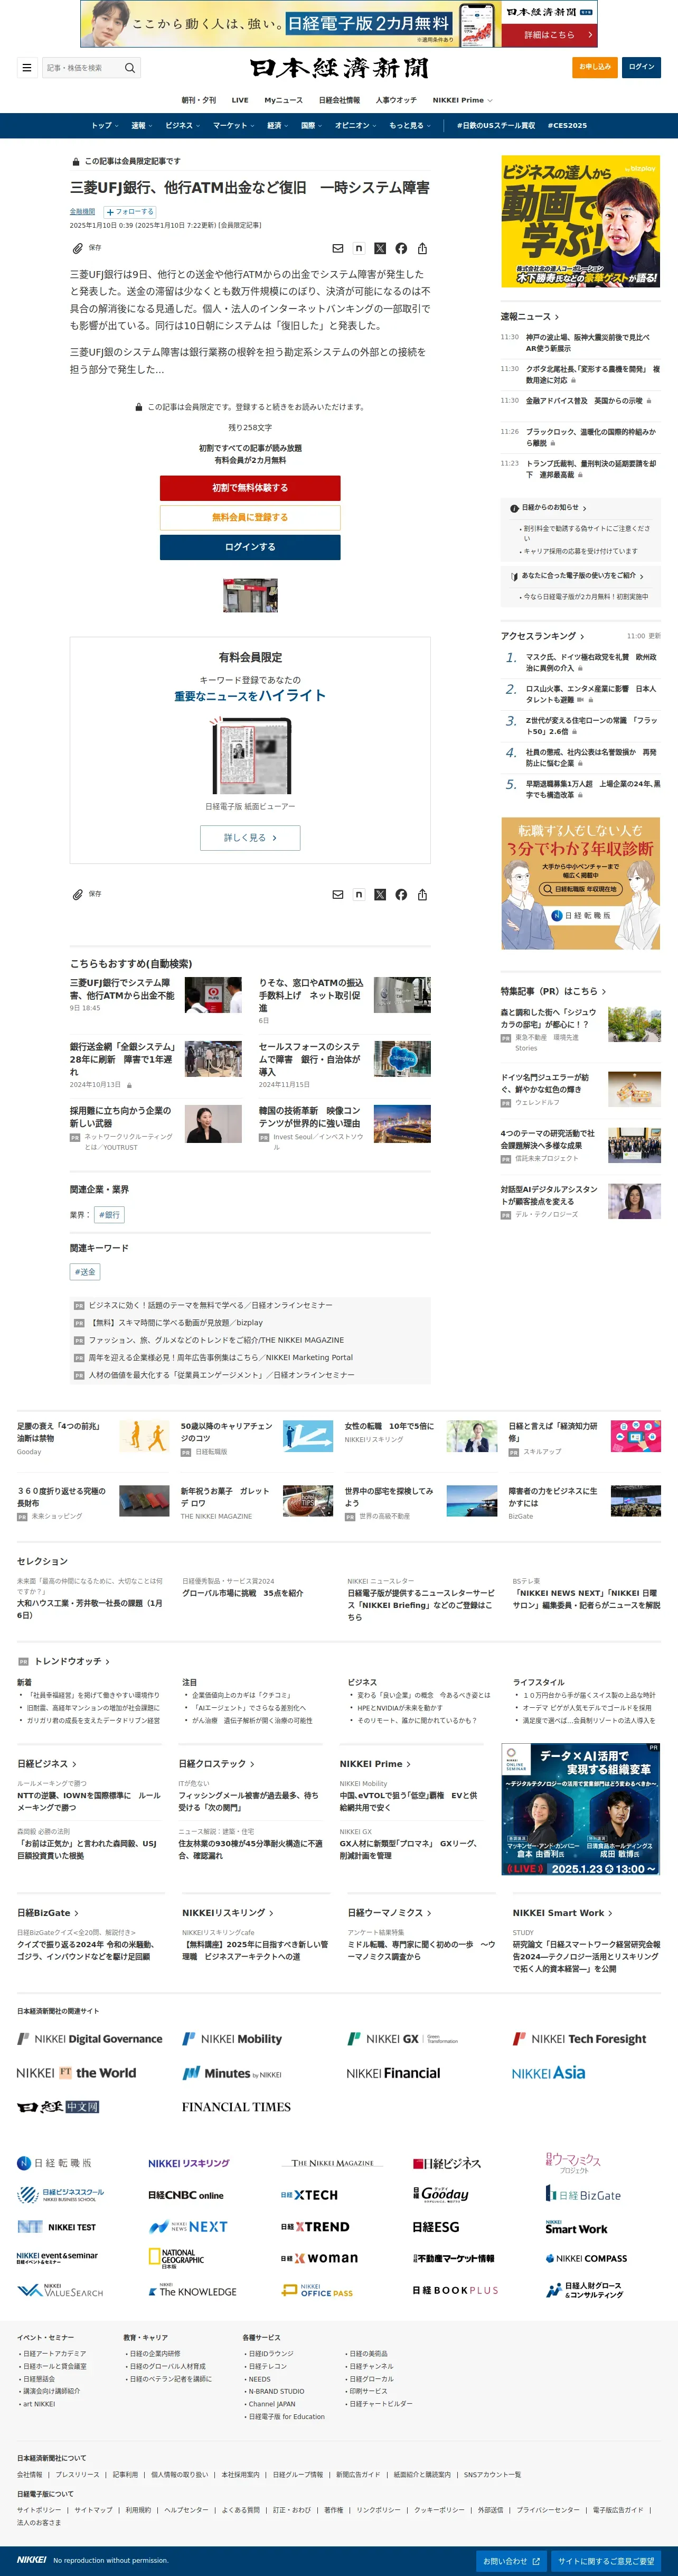
Task: Open the NIKKEI Prime dropdown
Action: pyautogui.click(x=462, y=100)
